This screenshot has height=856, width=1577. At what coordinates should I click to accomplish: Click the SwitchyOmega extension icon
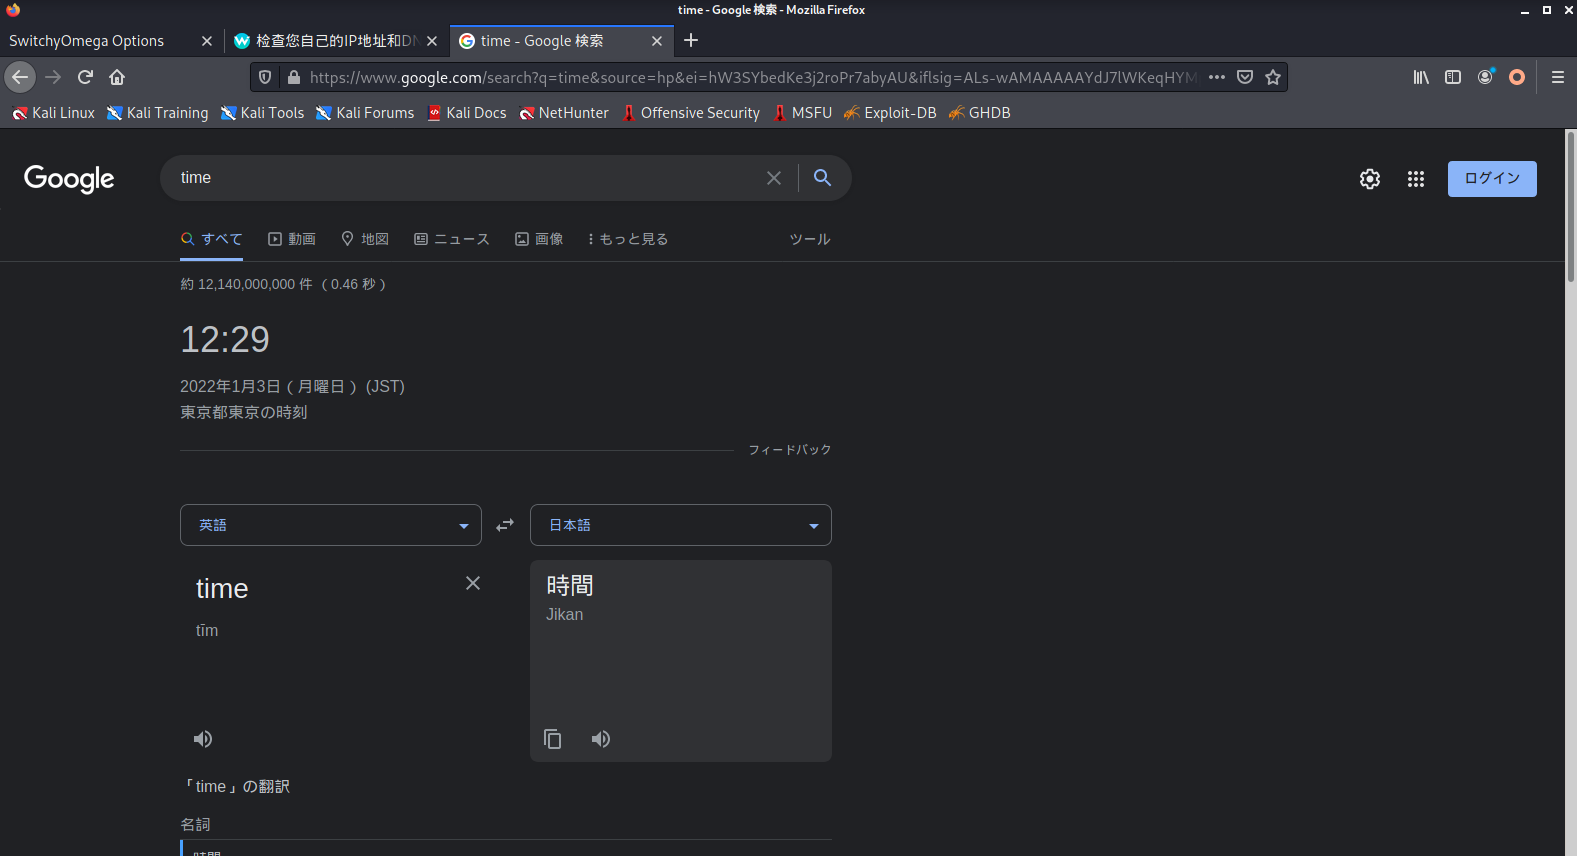(1517, 77)
